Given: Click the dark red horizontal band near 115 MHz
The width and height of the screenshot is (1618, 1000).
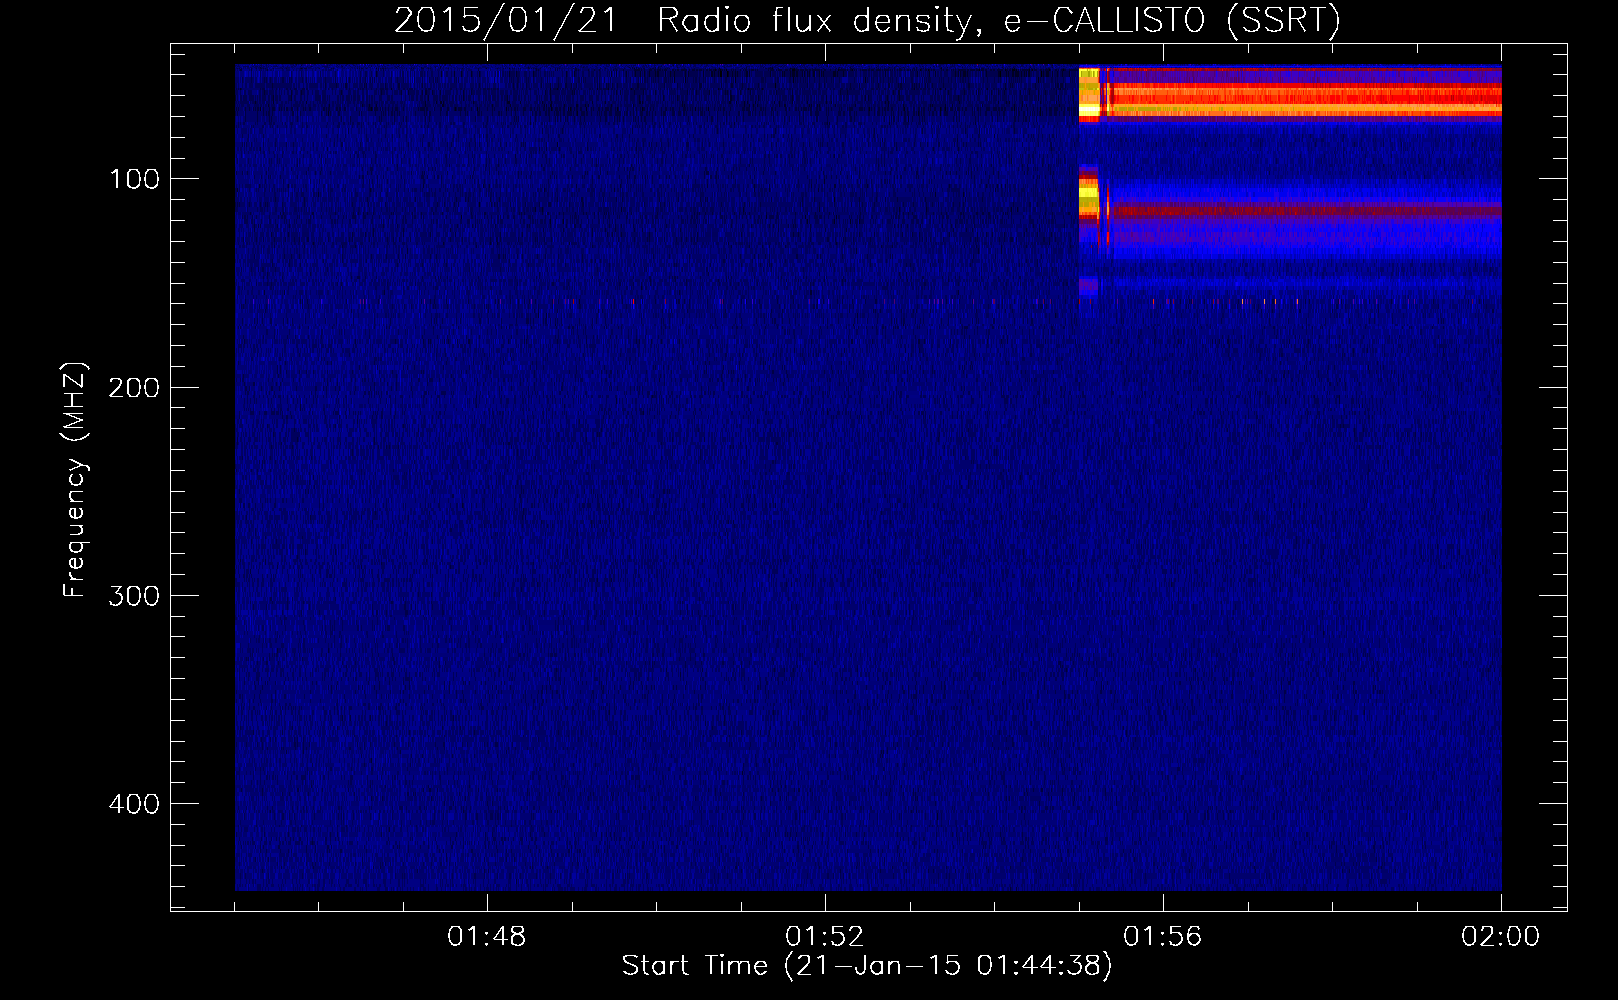Looking at the screenshot, I should click(1305, 211).
